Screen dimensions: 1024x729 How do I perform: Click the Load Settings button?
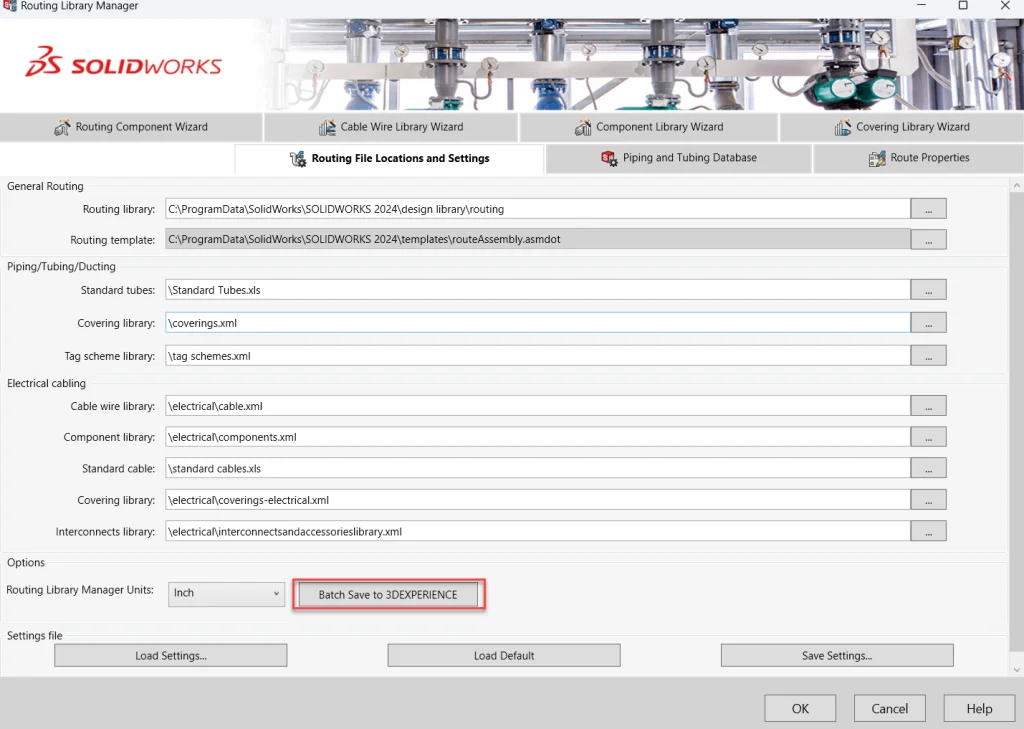170,655
